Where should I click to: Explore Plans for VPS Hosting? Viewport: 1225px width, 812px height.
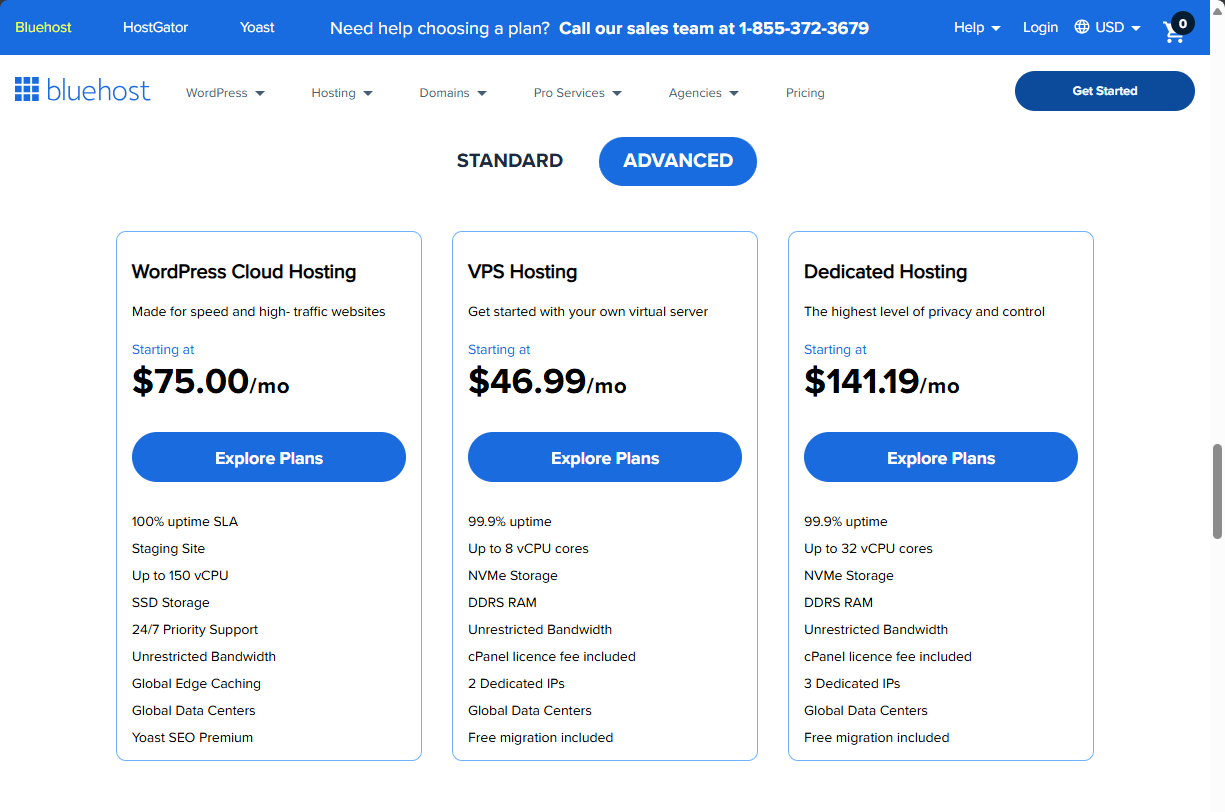604,457
